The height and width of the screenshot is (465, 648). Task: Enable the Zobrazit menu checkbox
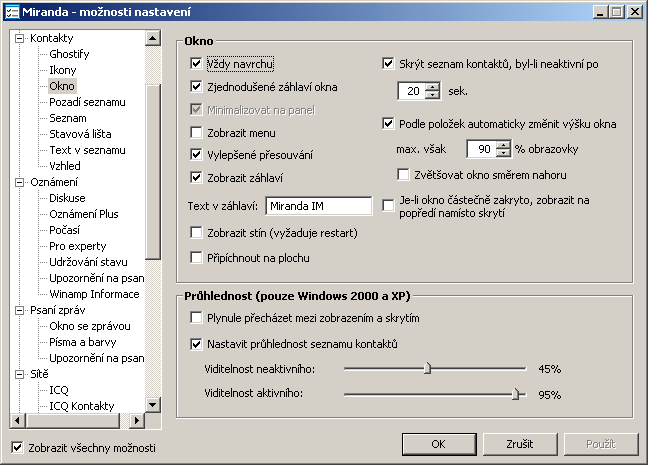[x=196, y=133]
